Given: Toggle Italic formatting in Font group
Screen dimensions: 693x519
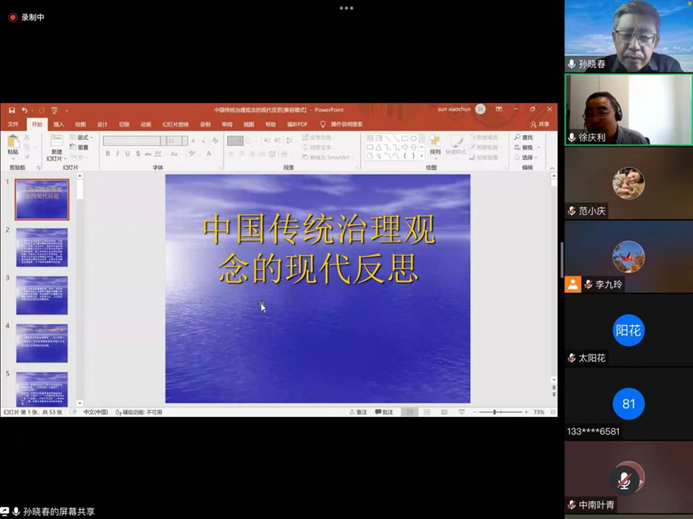Looking at the screenshot, I should 118,154.
